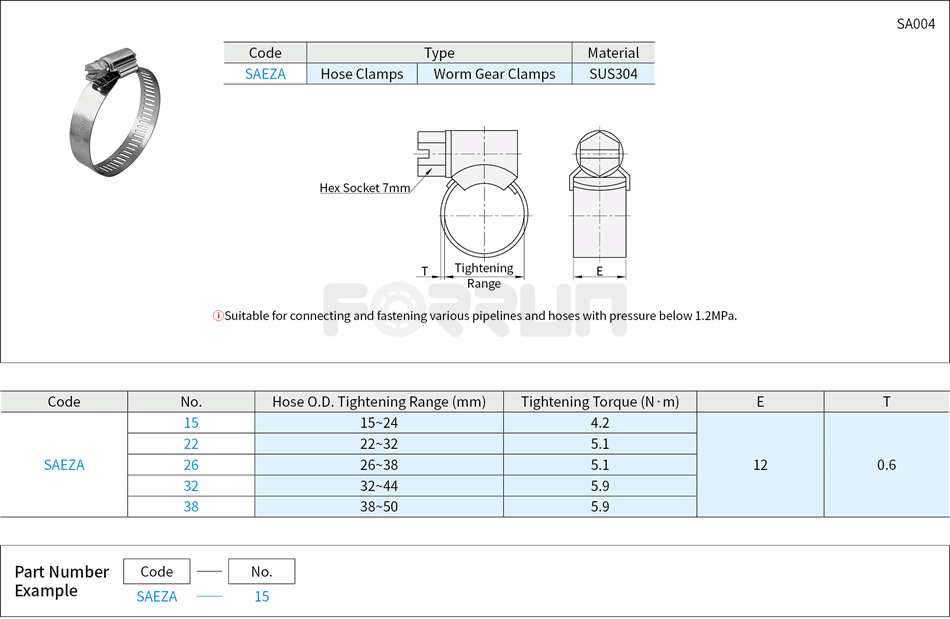
Task: Click the Hose Clamps type cell
Action: pyautogui.click(x=361, y=73)
